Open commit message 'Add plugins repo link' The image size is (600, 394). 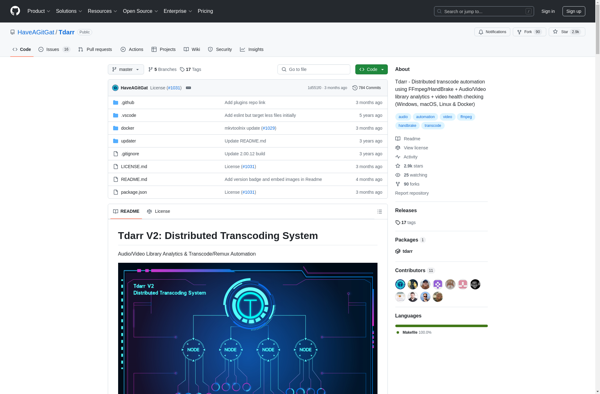point(245,103)
